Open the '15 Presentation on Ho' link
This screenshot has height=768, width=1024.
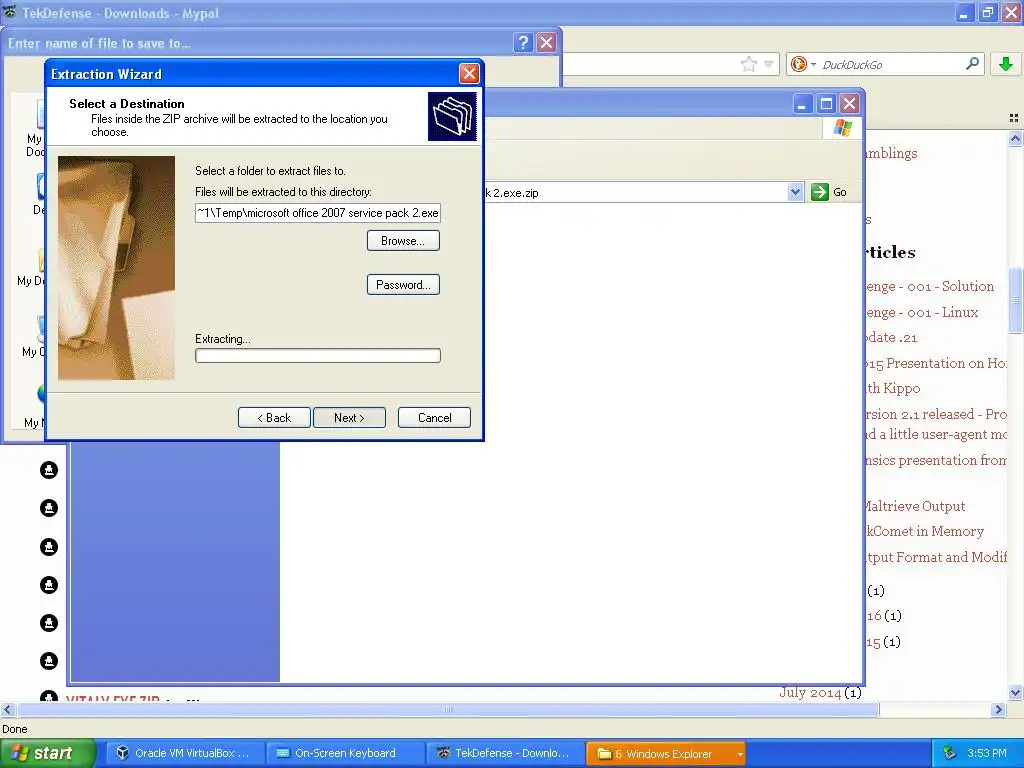pos(936,363)
